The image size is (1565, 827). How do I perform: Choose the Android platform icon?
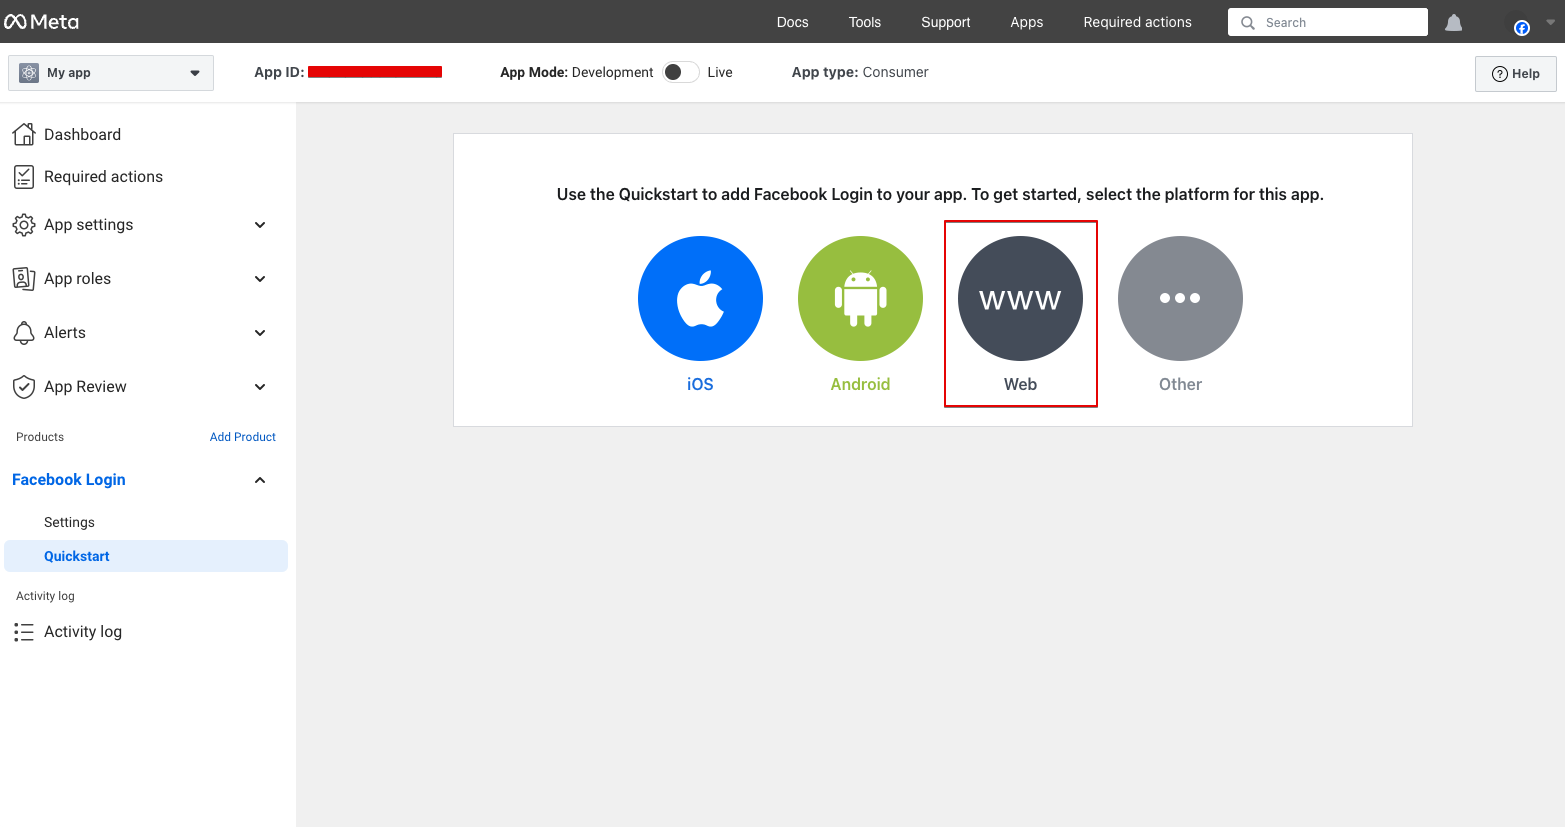point(860,298)
